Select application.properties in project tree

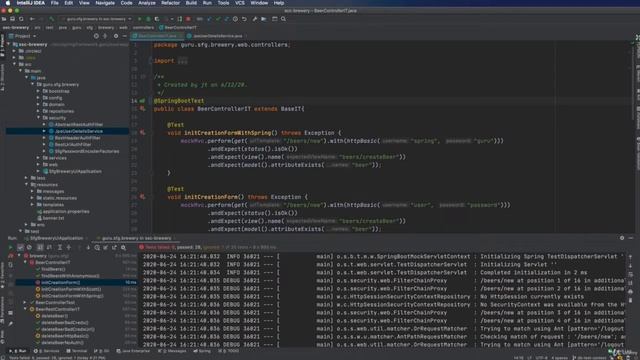(x=66, y=211)
